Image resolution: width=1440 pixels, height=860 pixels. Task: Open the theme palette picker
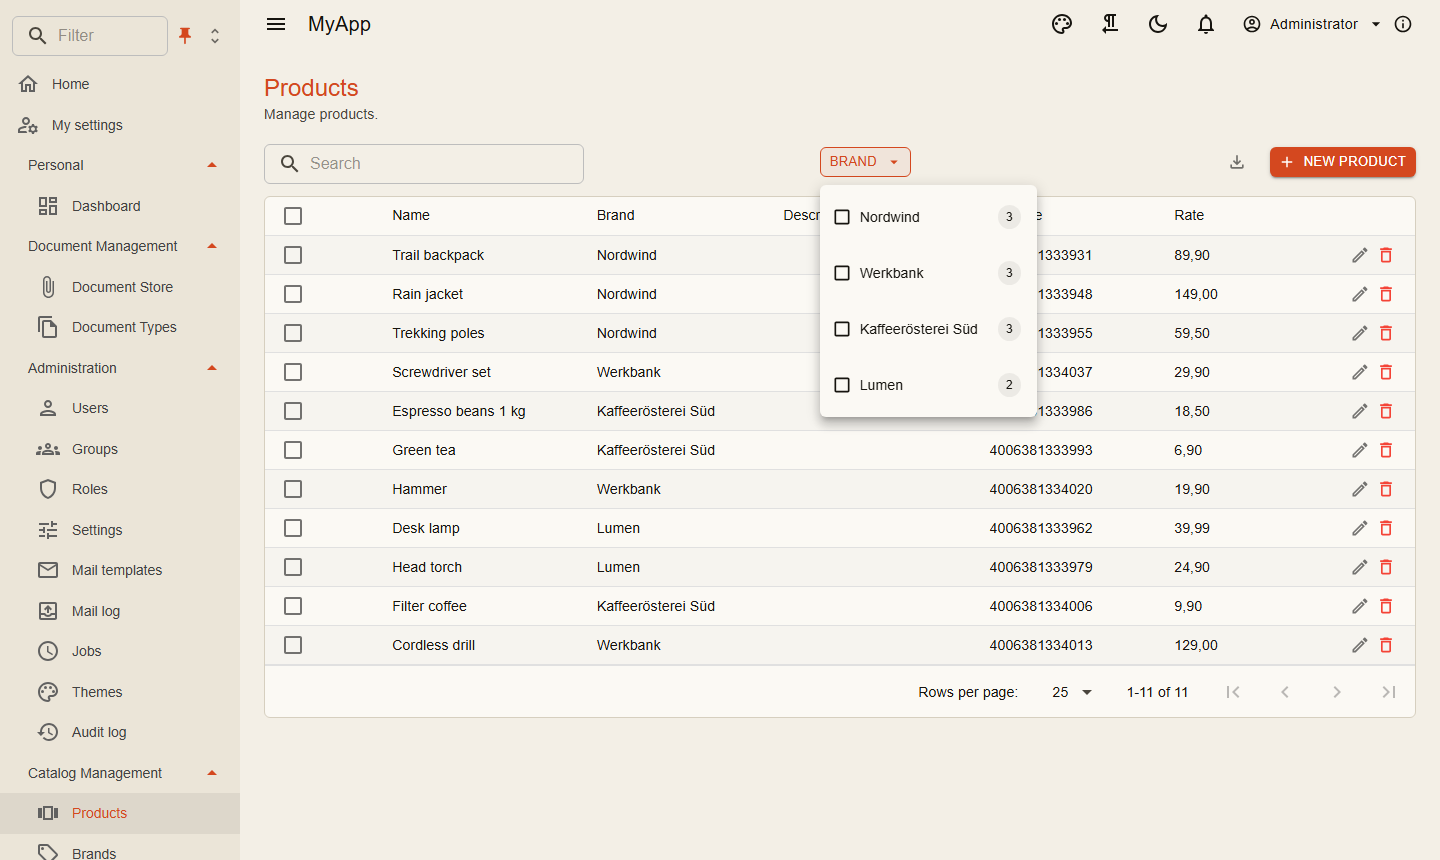point(1062,24)
